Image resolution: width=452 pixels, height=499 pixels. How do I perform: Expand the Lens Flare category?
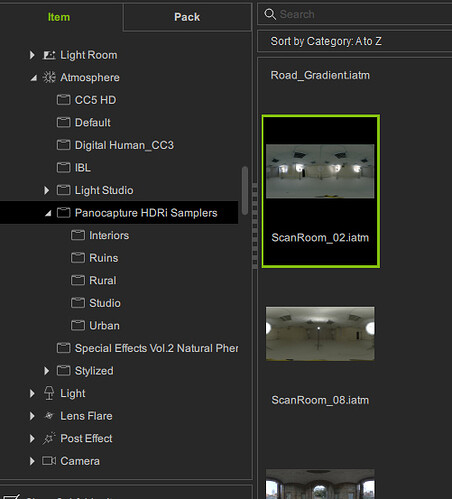click(32, 416)
